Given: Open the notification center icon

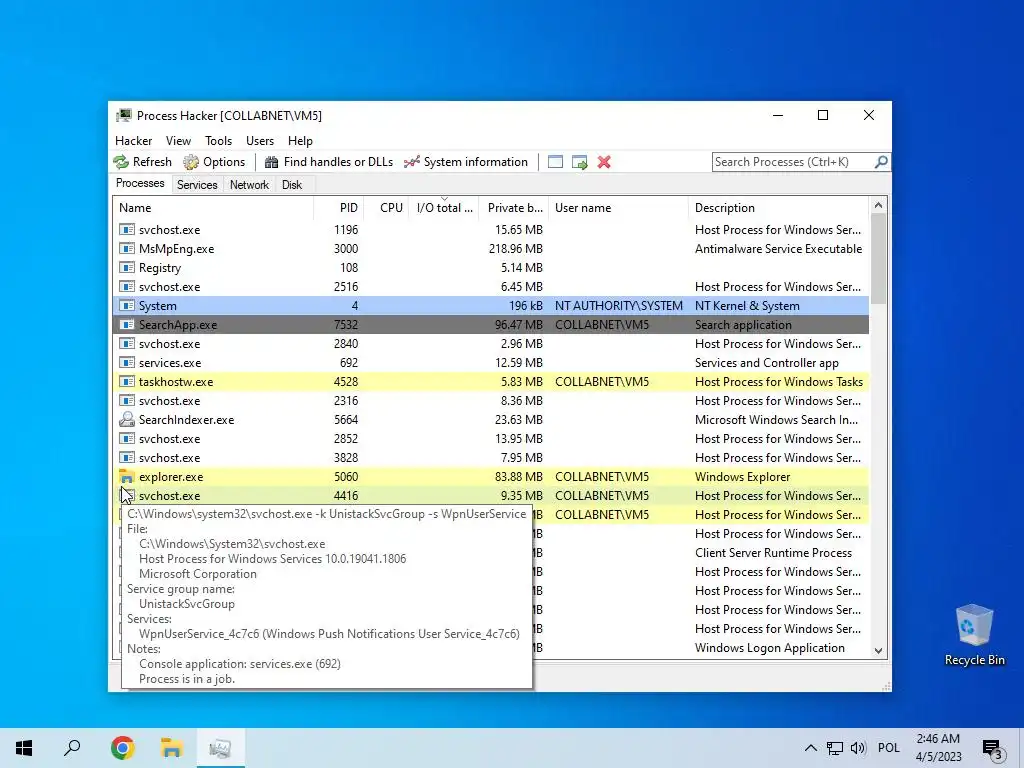Looking at the screenshot, I should click(993, 748).
